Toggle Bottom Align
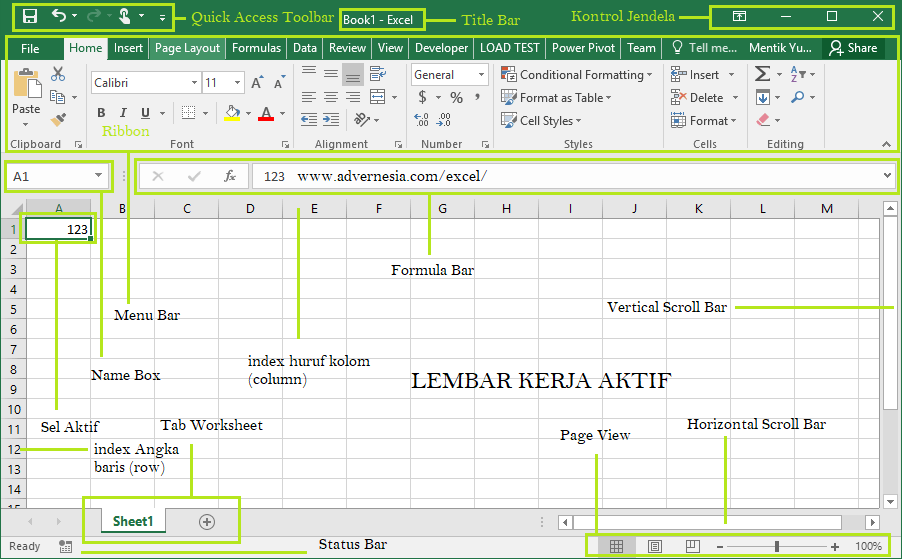 (x=353, y=74)
